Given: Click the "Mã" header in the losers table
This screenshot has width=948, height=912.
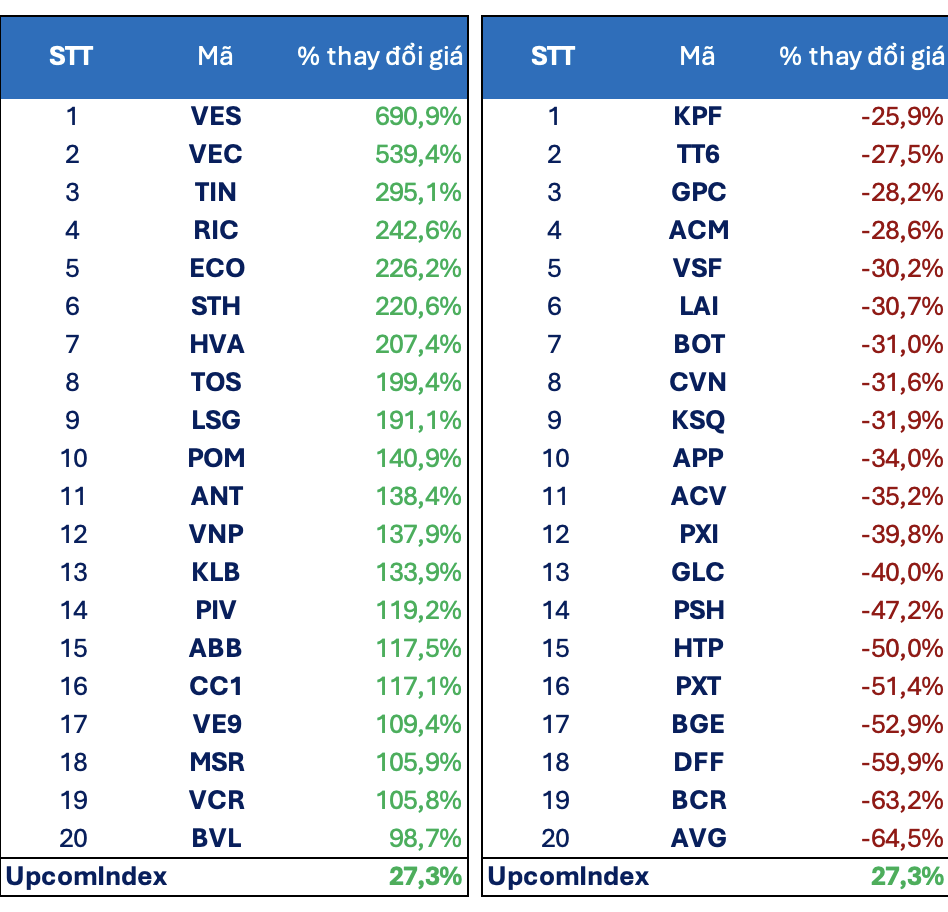Looking at the screenshot, I should [x=697, y=56].
